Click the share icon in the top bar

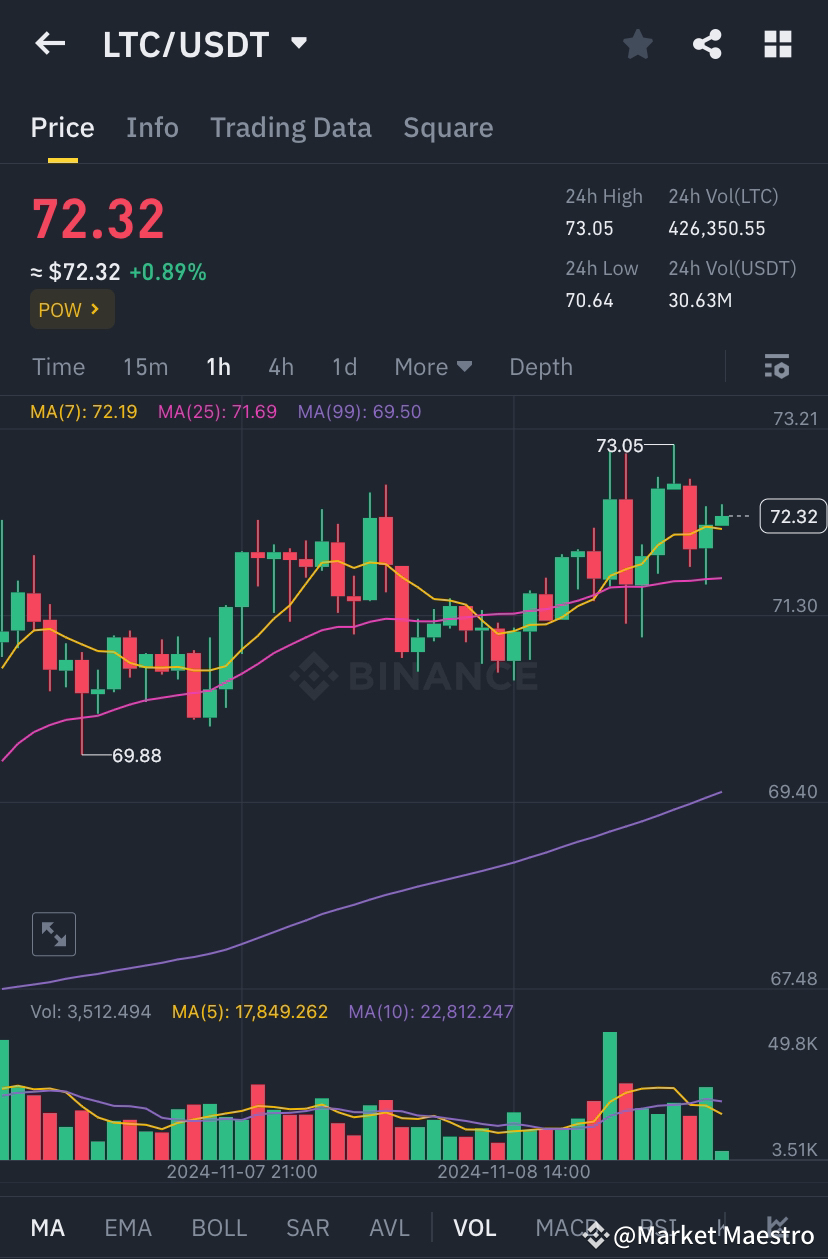pos(707,44)
